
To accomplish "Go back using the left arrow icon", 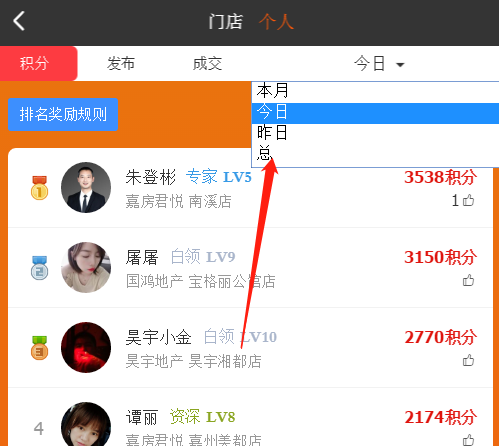I will click(x=19, y=21).
